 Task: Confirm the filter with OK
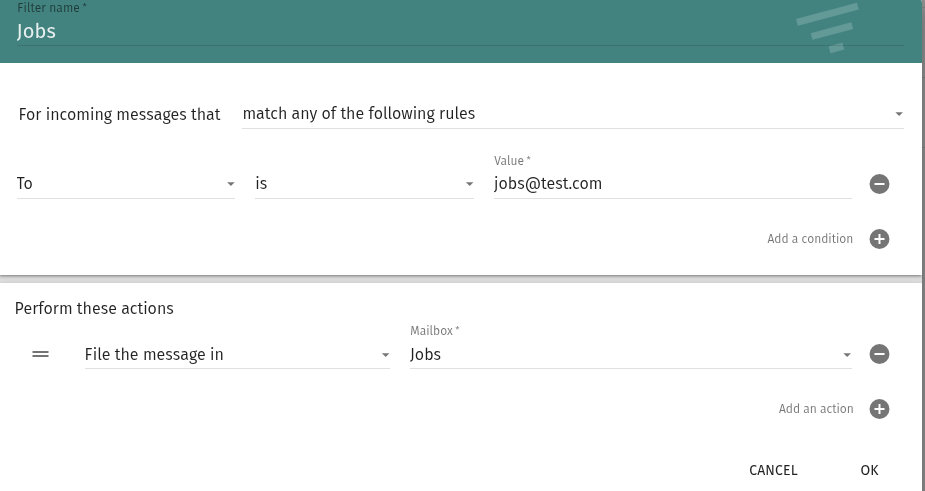pyautogui.click(x=869, y=470)
